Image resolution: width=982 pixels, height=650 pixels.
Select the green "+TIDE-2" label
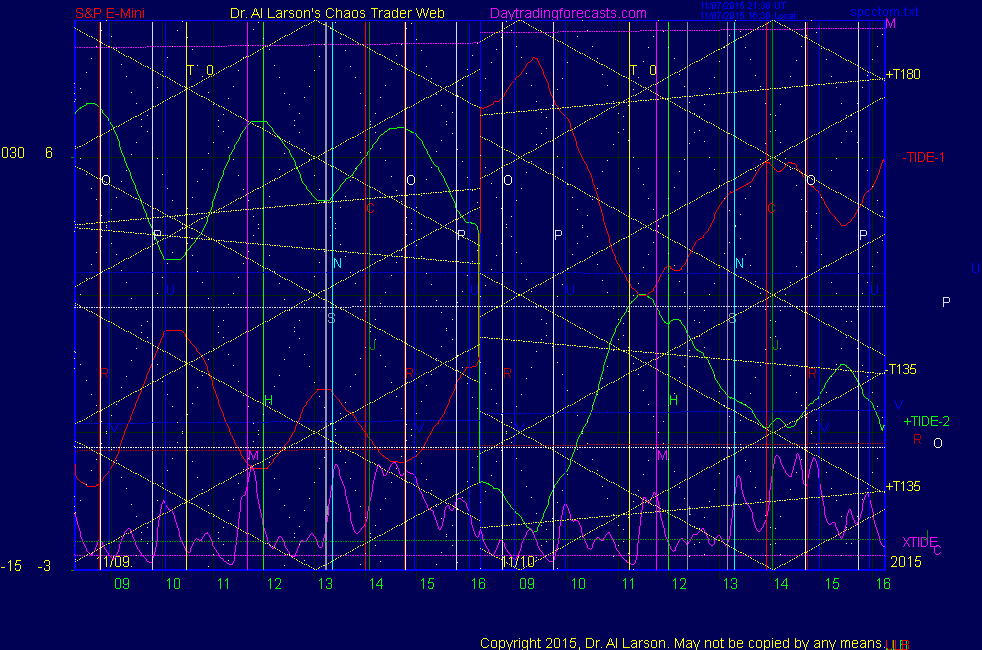point(926,421)
